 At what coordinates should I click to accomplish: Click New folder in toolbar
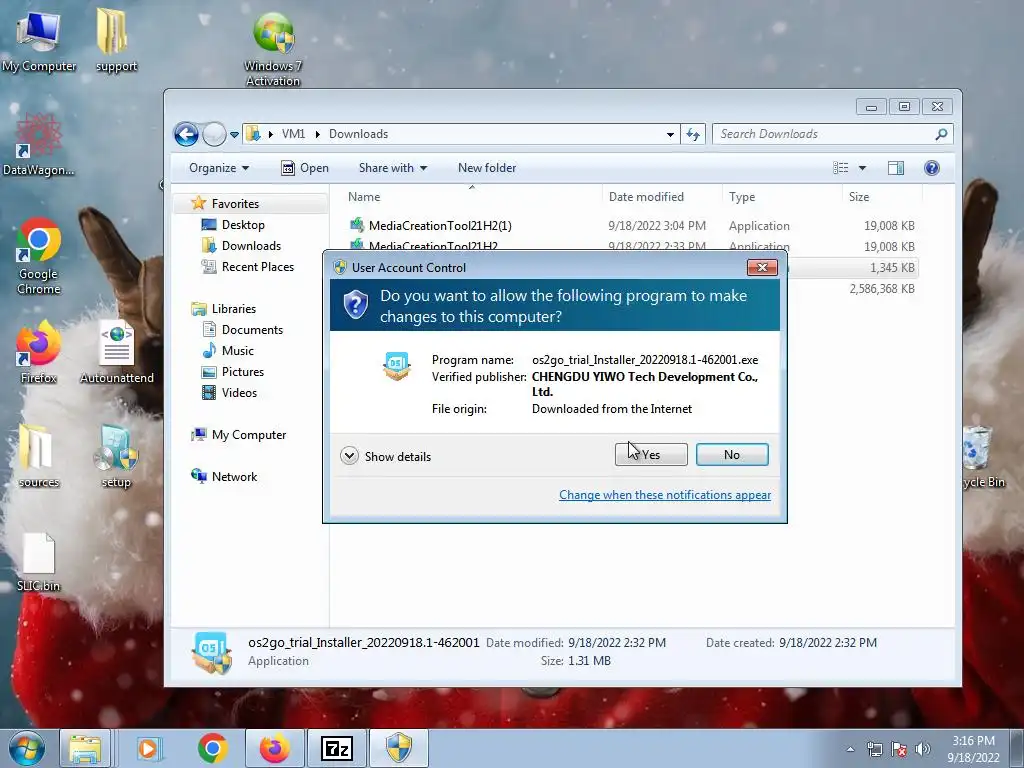[487, 168]
